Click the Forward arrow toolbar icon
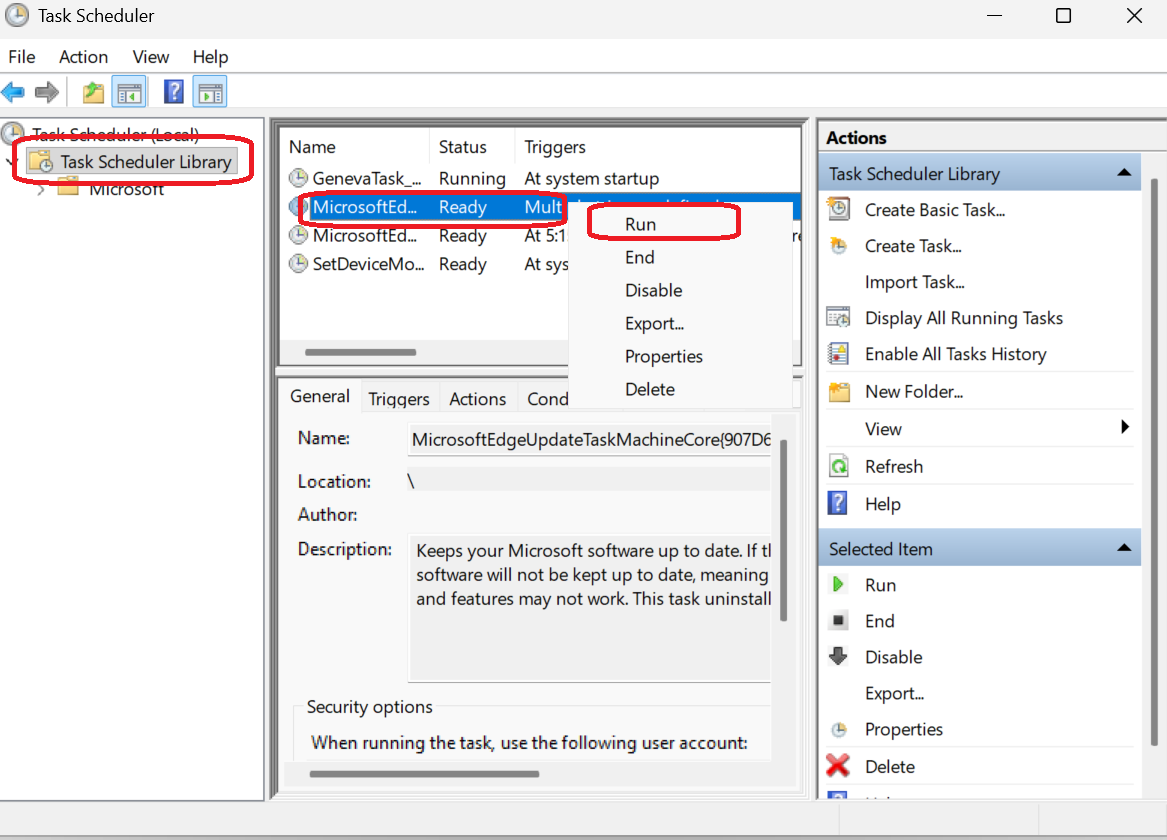This screenshot has height=840, width=1167. tap(47, 92)
